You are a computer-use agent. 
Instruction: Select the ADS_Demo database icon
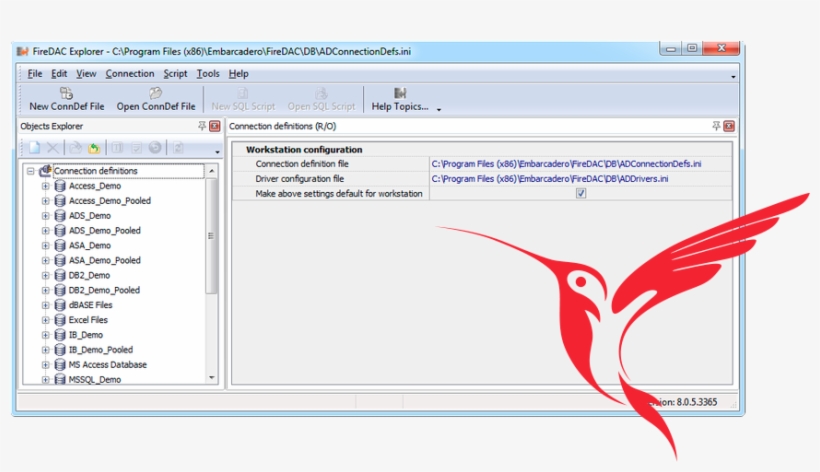(x=60, y=216)
